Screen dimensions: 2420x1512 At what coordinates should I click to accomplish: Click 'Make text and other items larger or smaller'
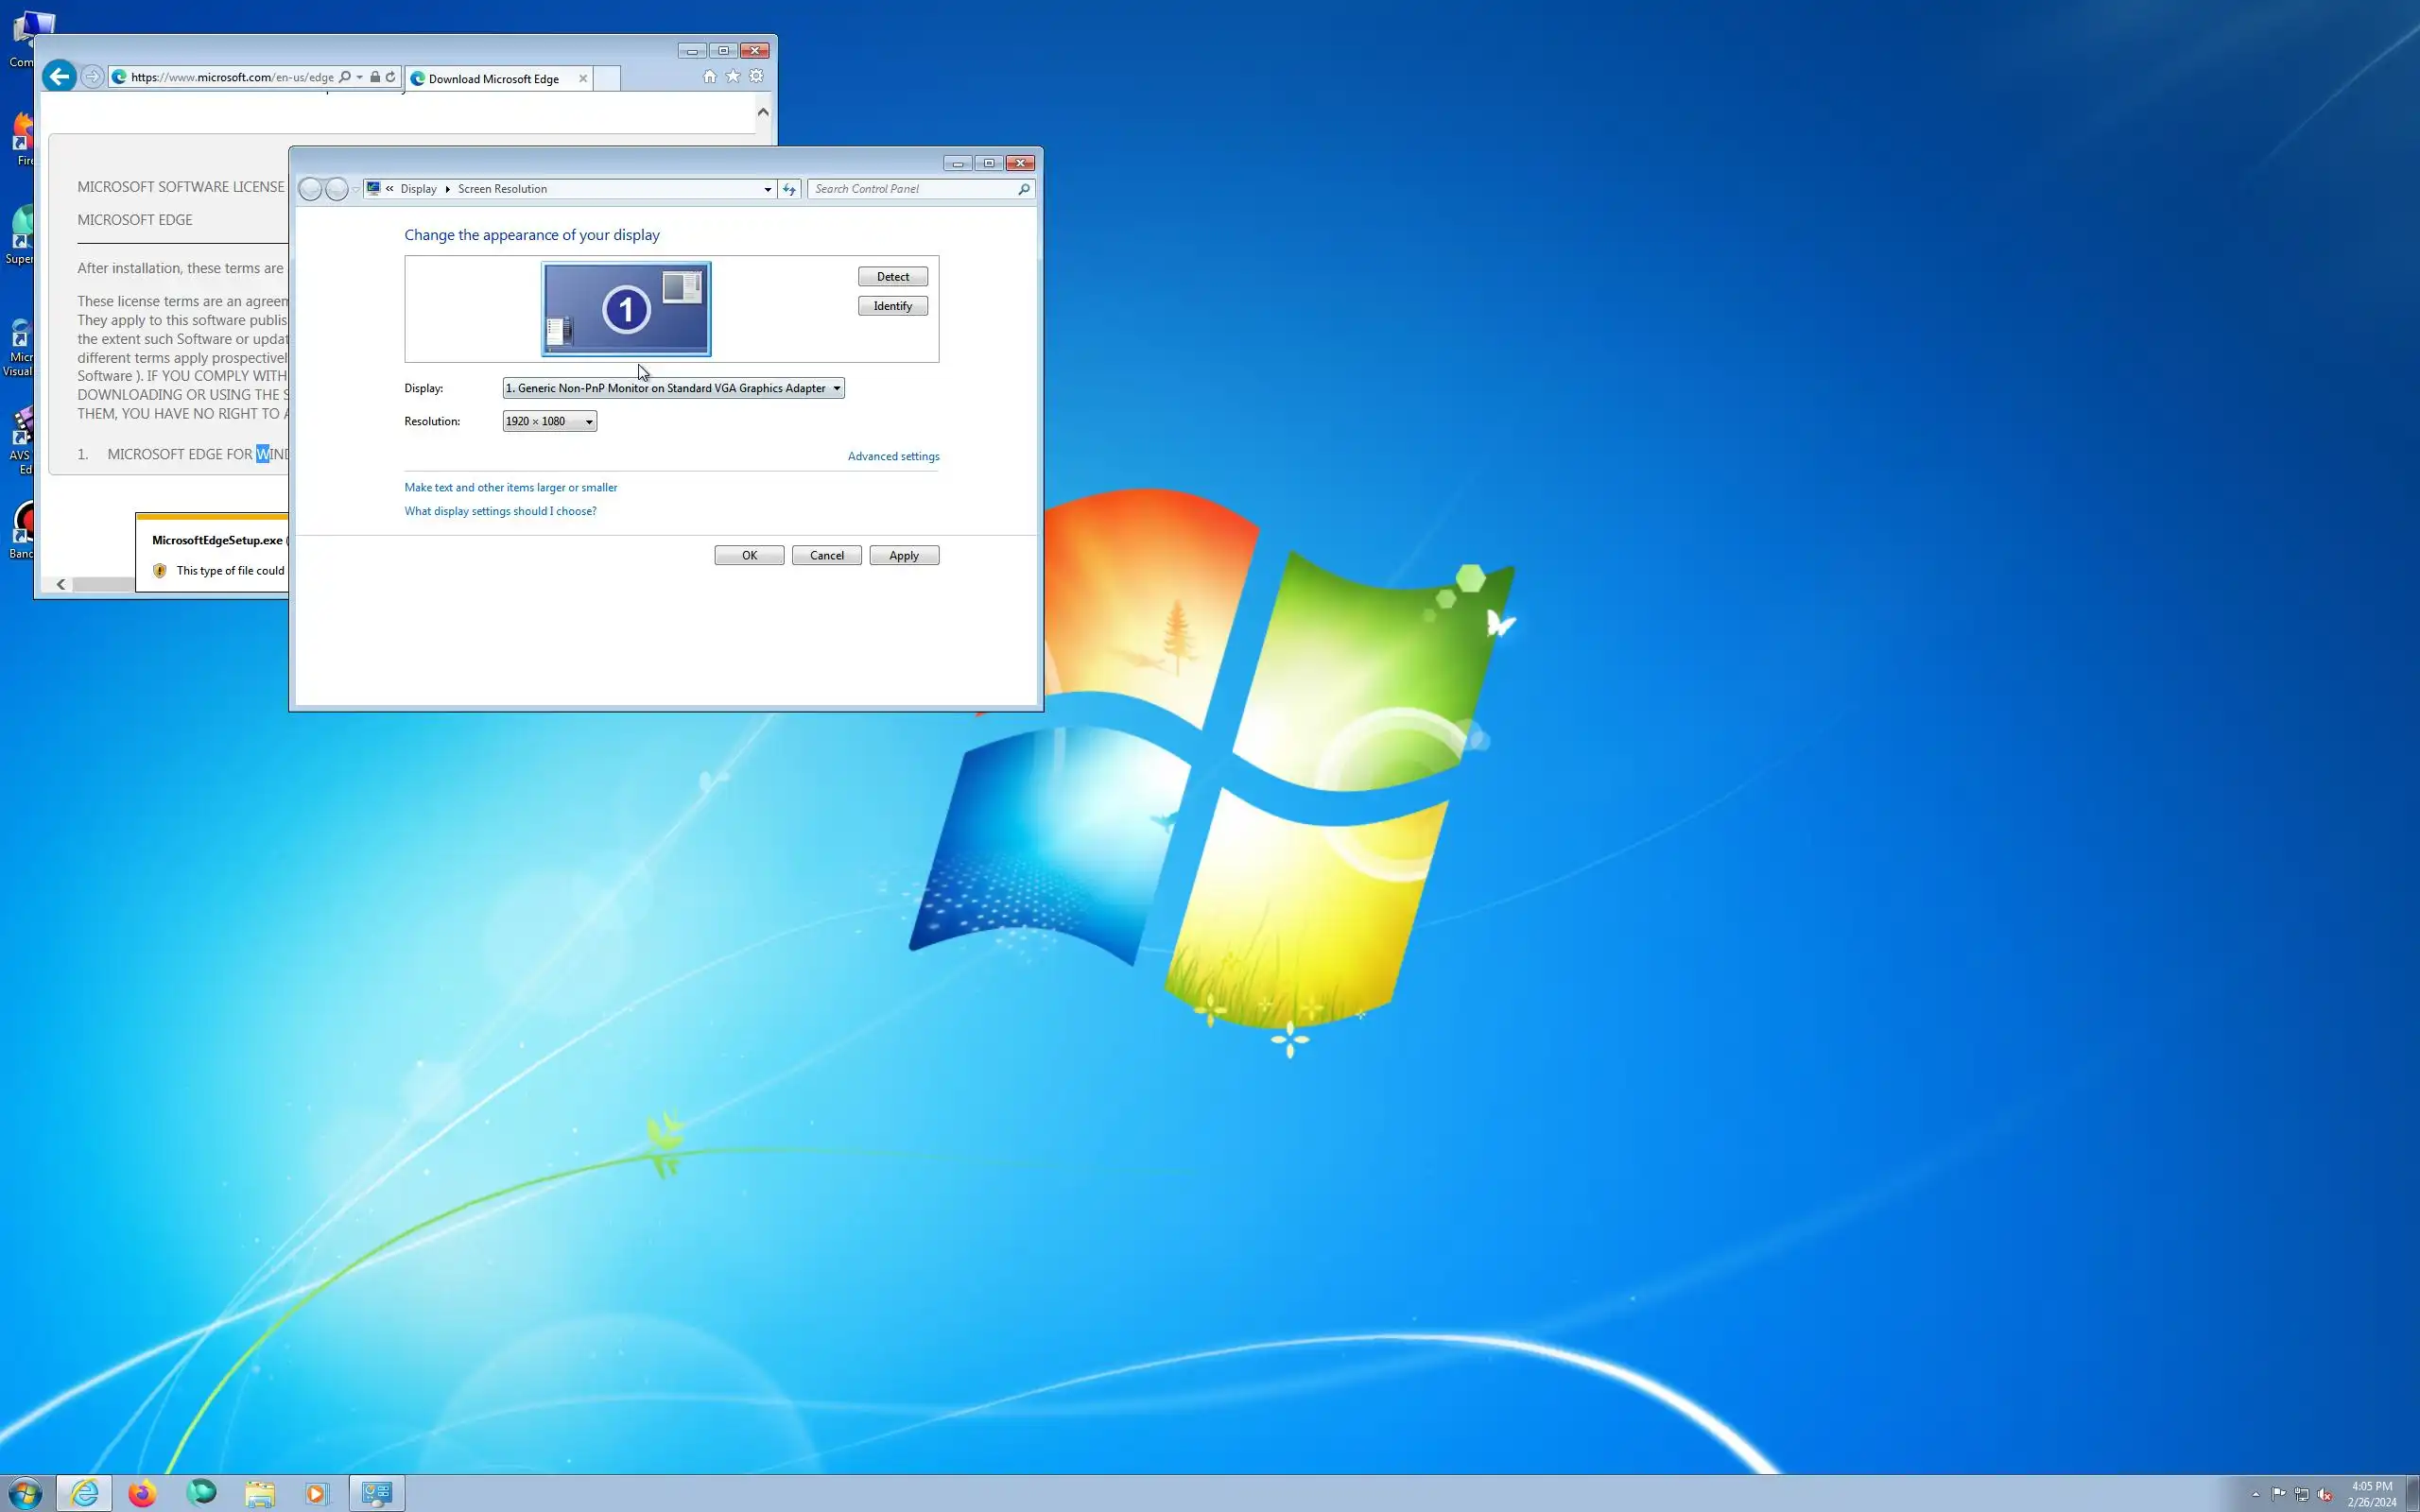tap(510, 488)
